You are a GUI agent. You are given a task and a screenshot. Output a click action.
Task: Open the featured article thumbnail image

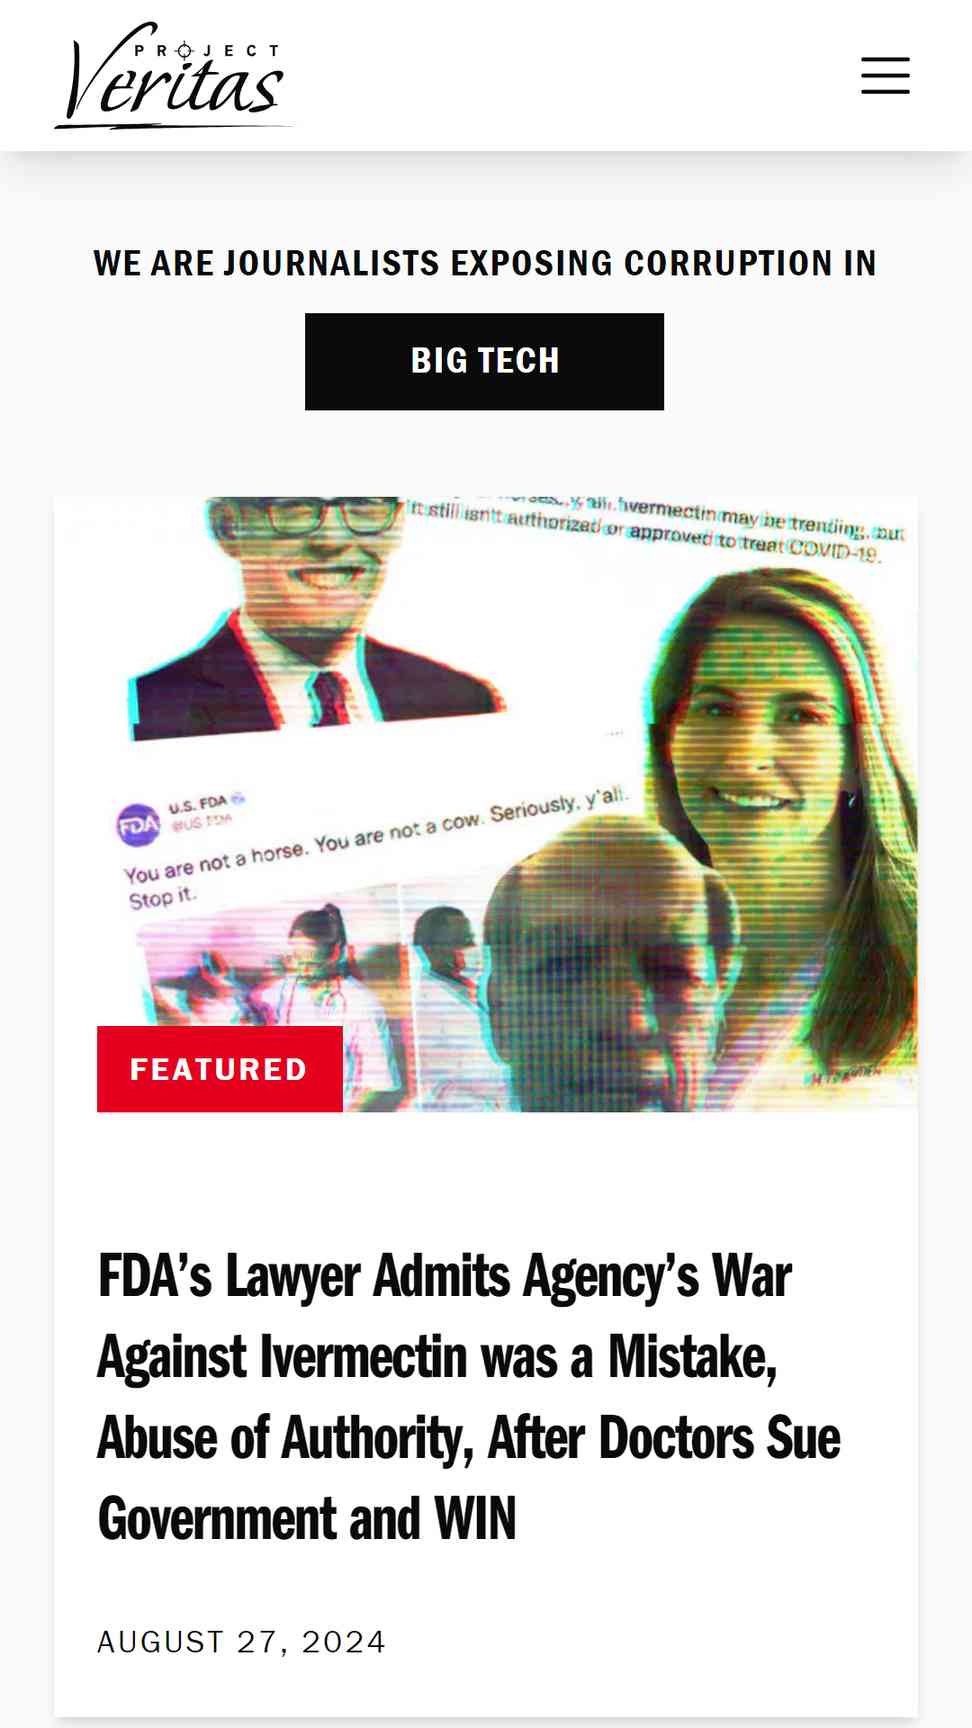tap(486, 804)
